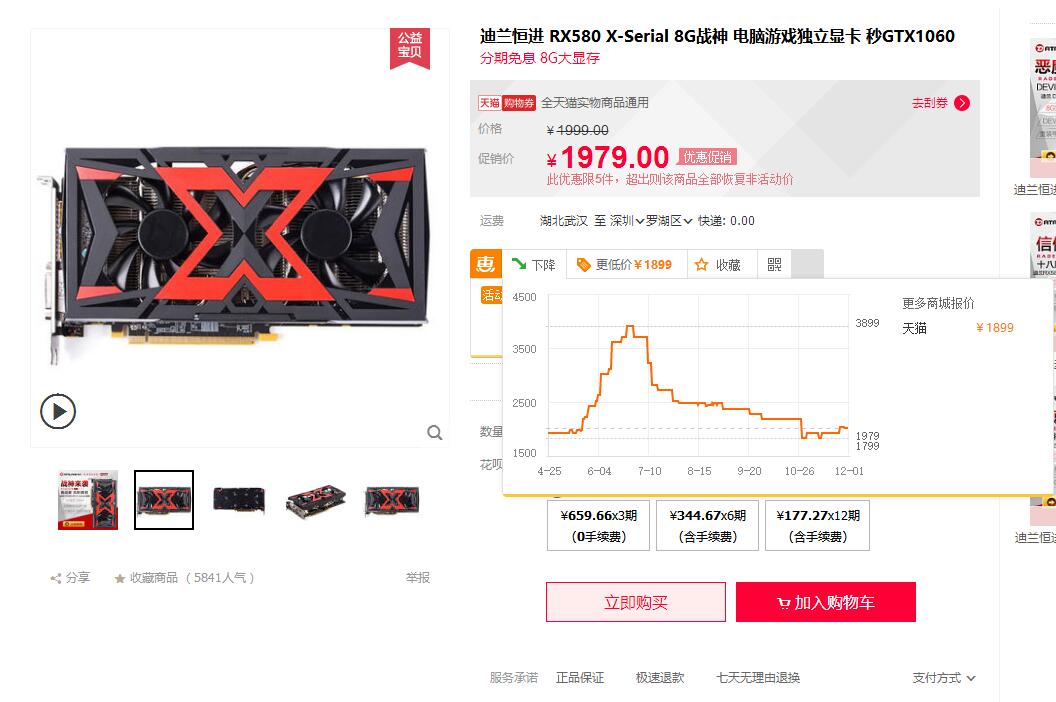Play the product video on the main image
The image size is (1056, 702).
[58, 411]
